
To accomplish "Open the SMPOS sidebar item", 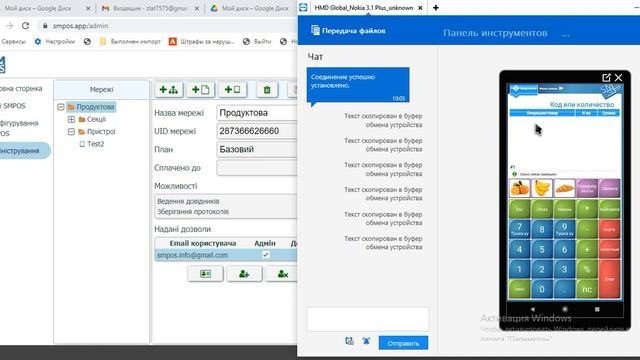I will coord(13,106).
